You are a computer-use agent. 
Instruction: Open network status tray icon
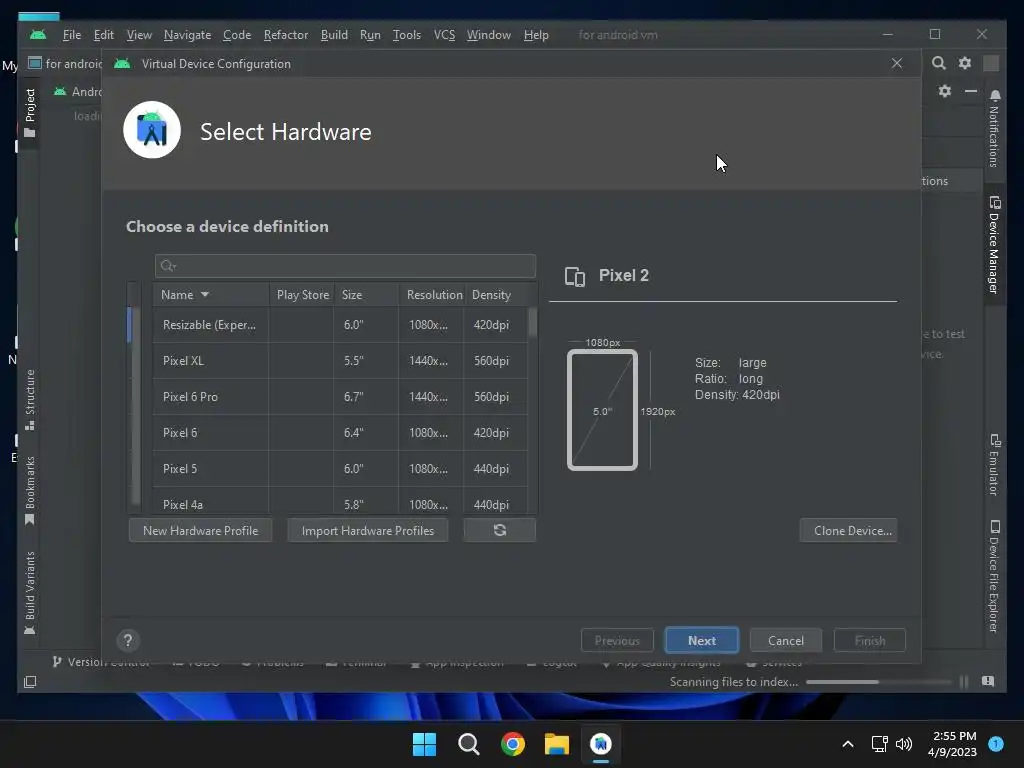pyautogui.click(x=880, y=744)
